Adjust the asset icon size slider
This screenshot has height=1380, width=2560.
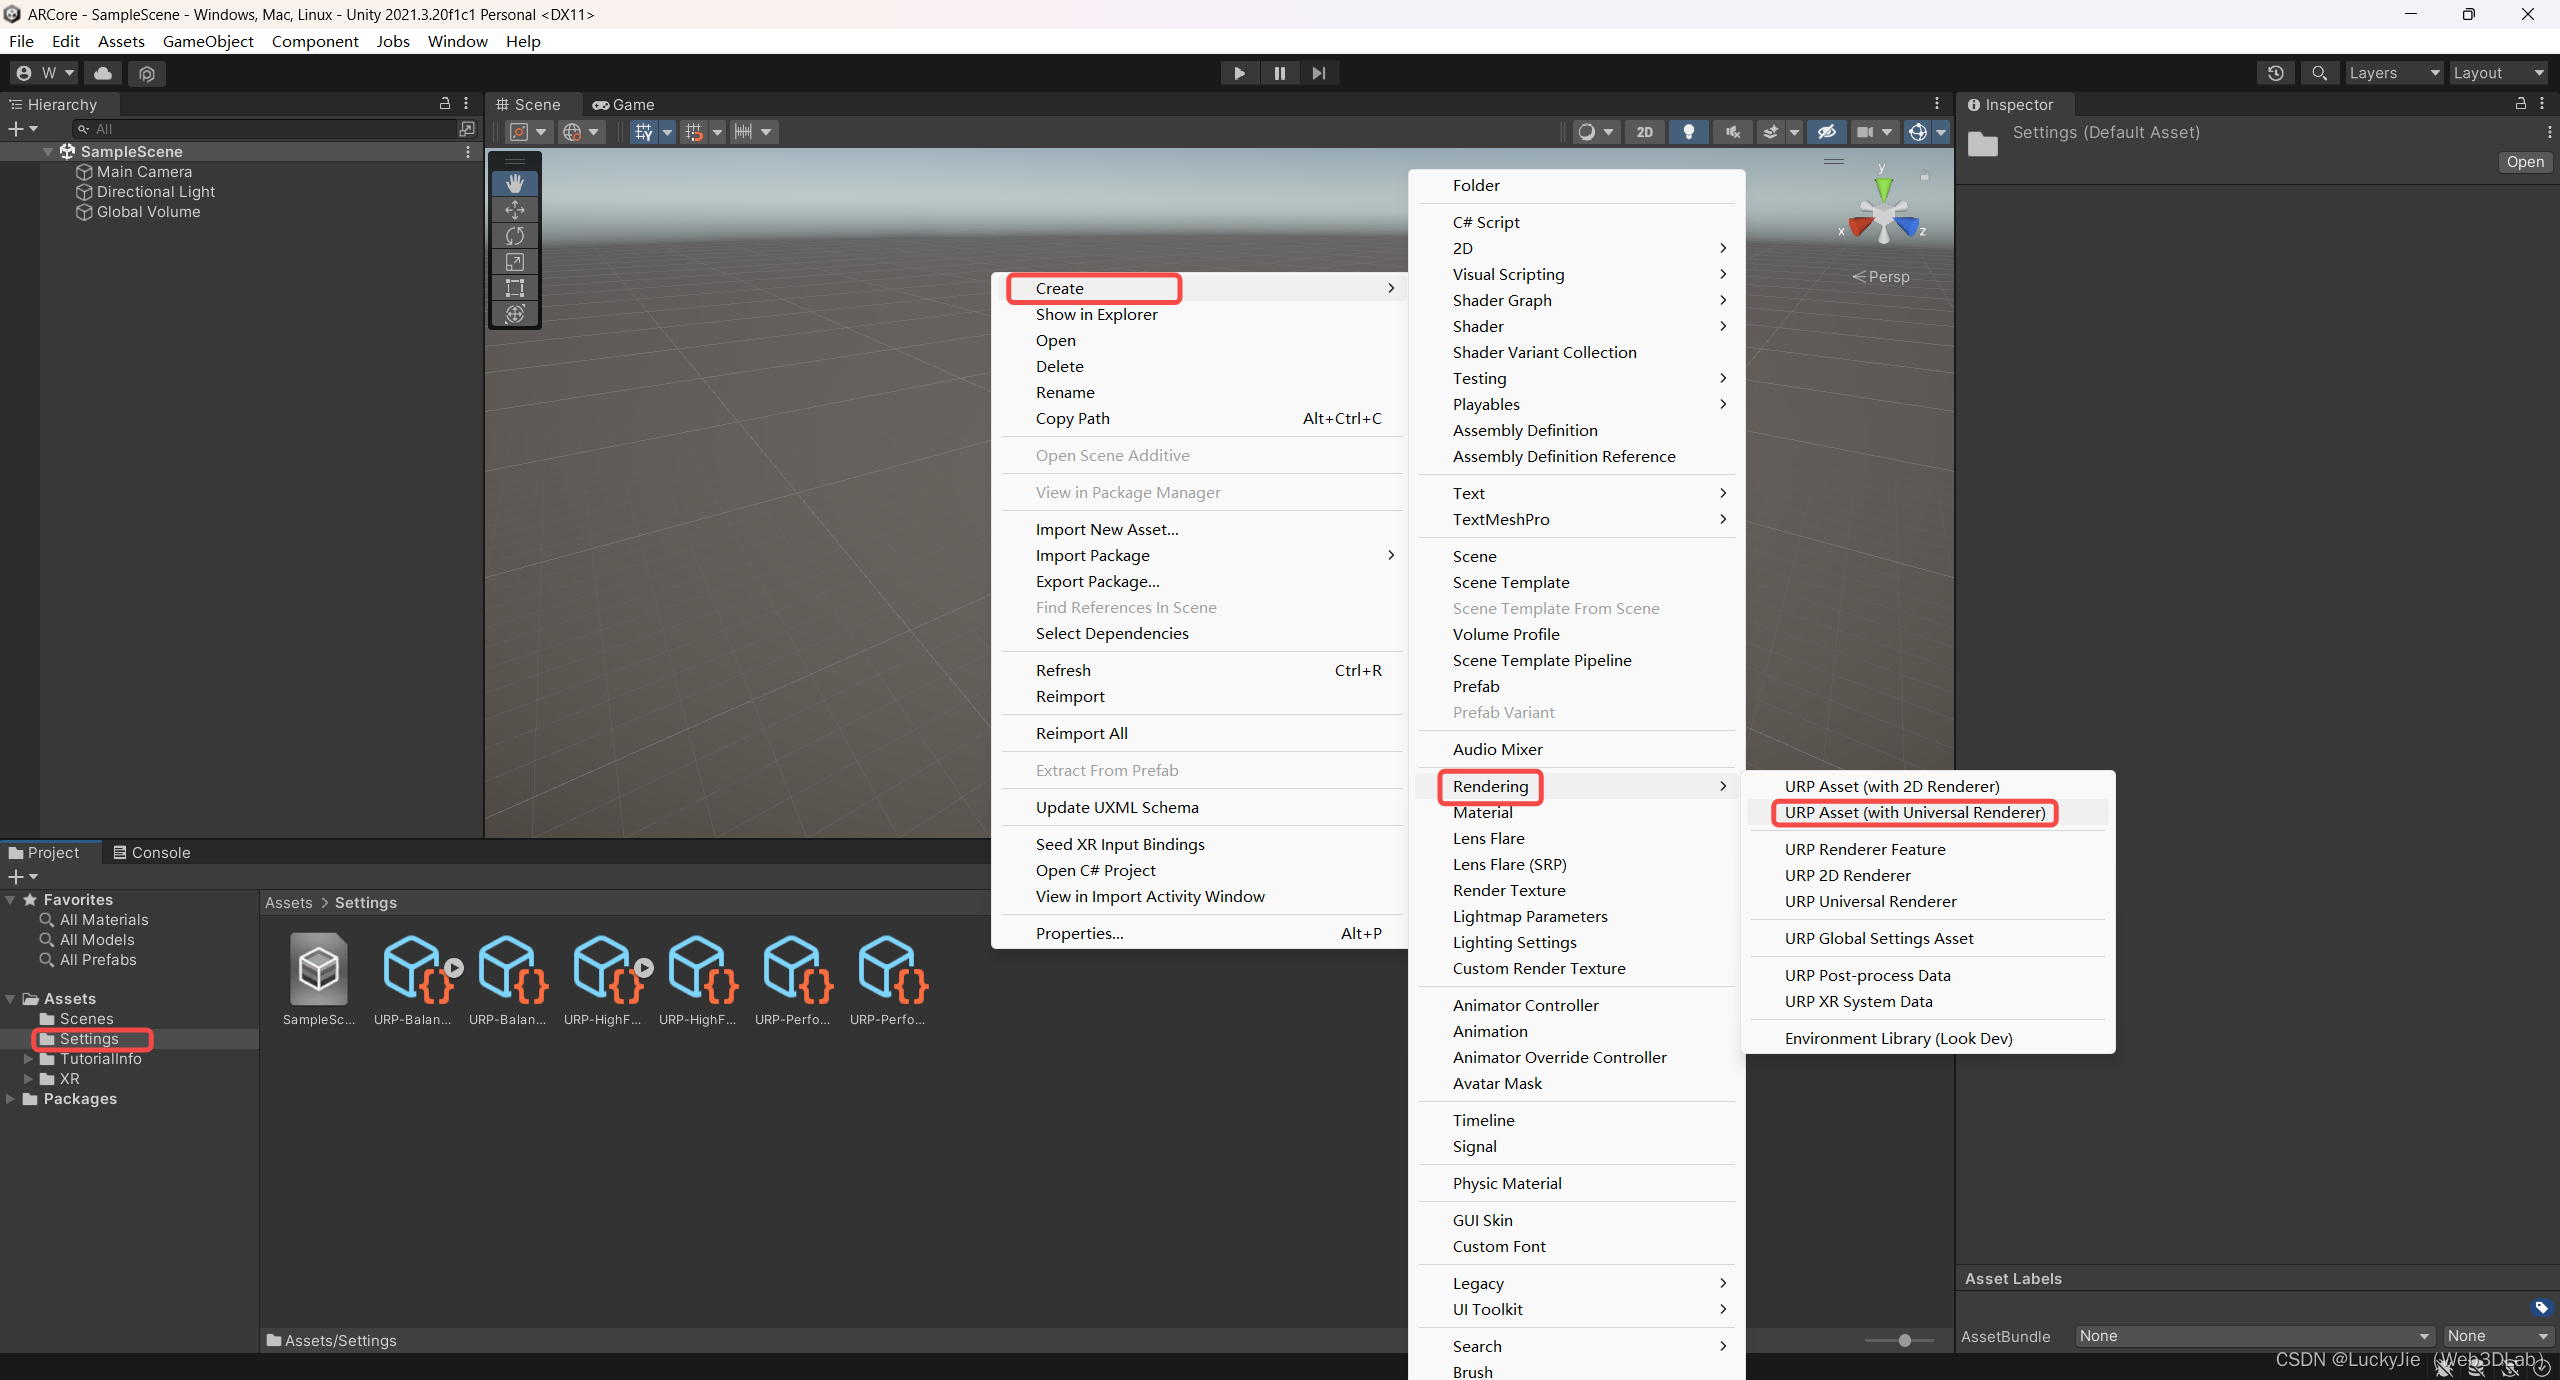pos(1904,1340)
